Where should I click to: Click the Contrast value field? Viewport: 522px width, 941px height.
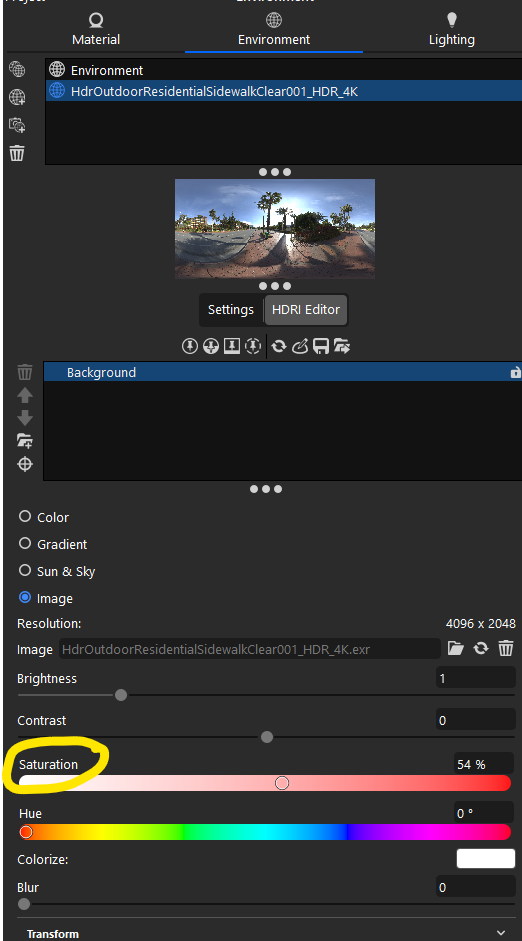[475, 720]
